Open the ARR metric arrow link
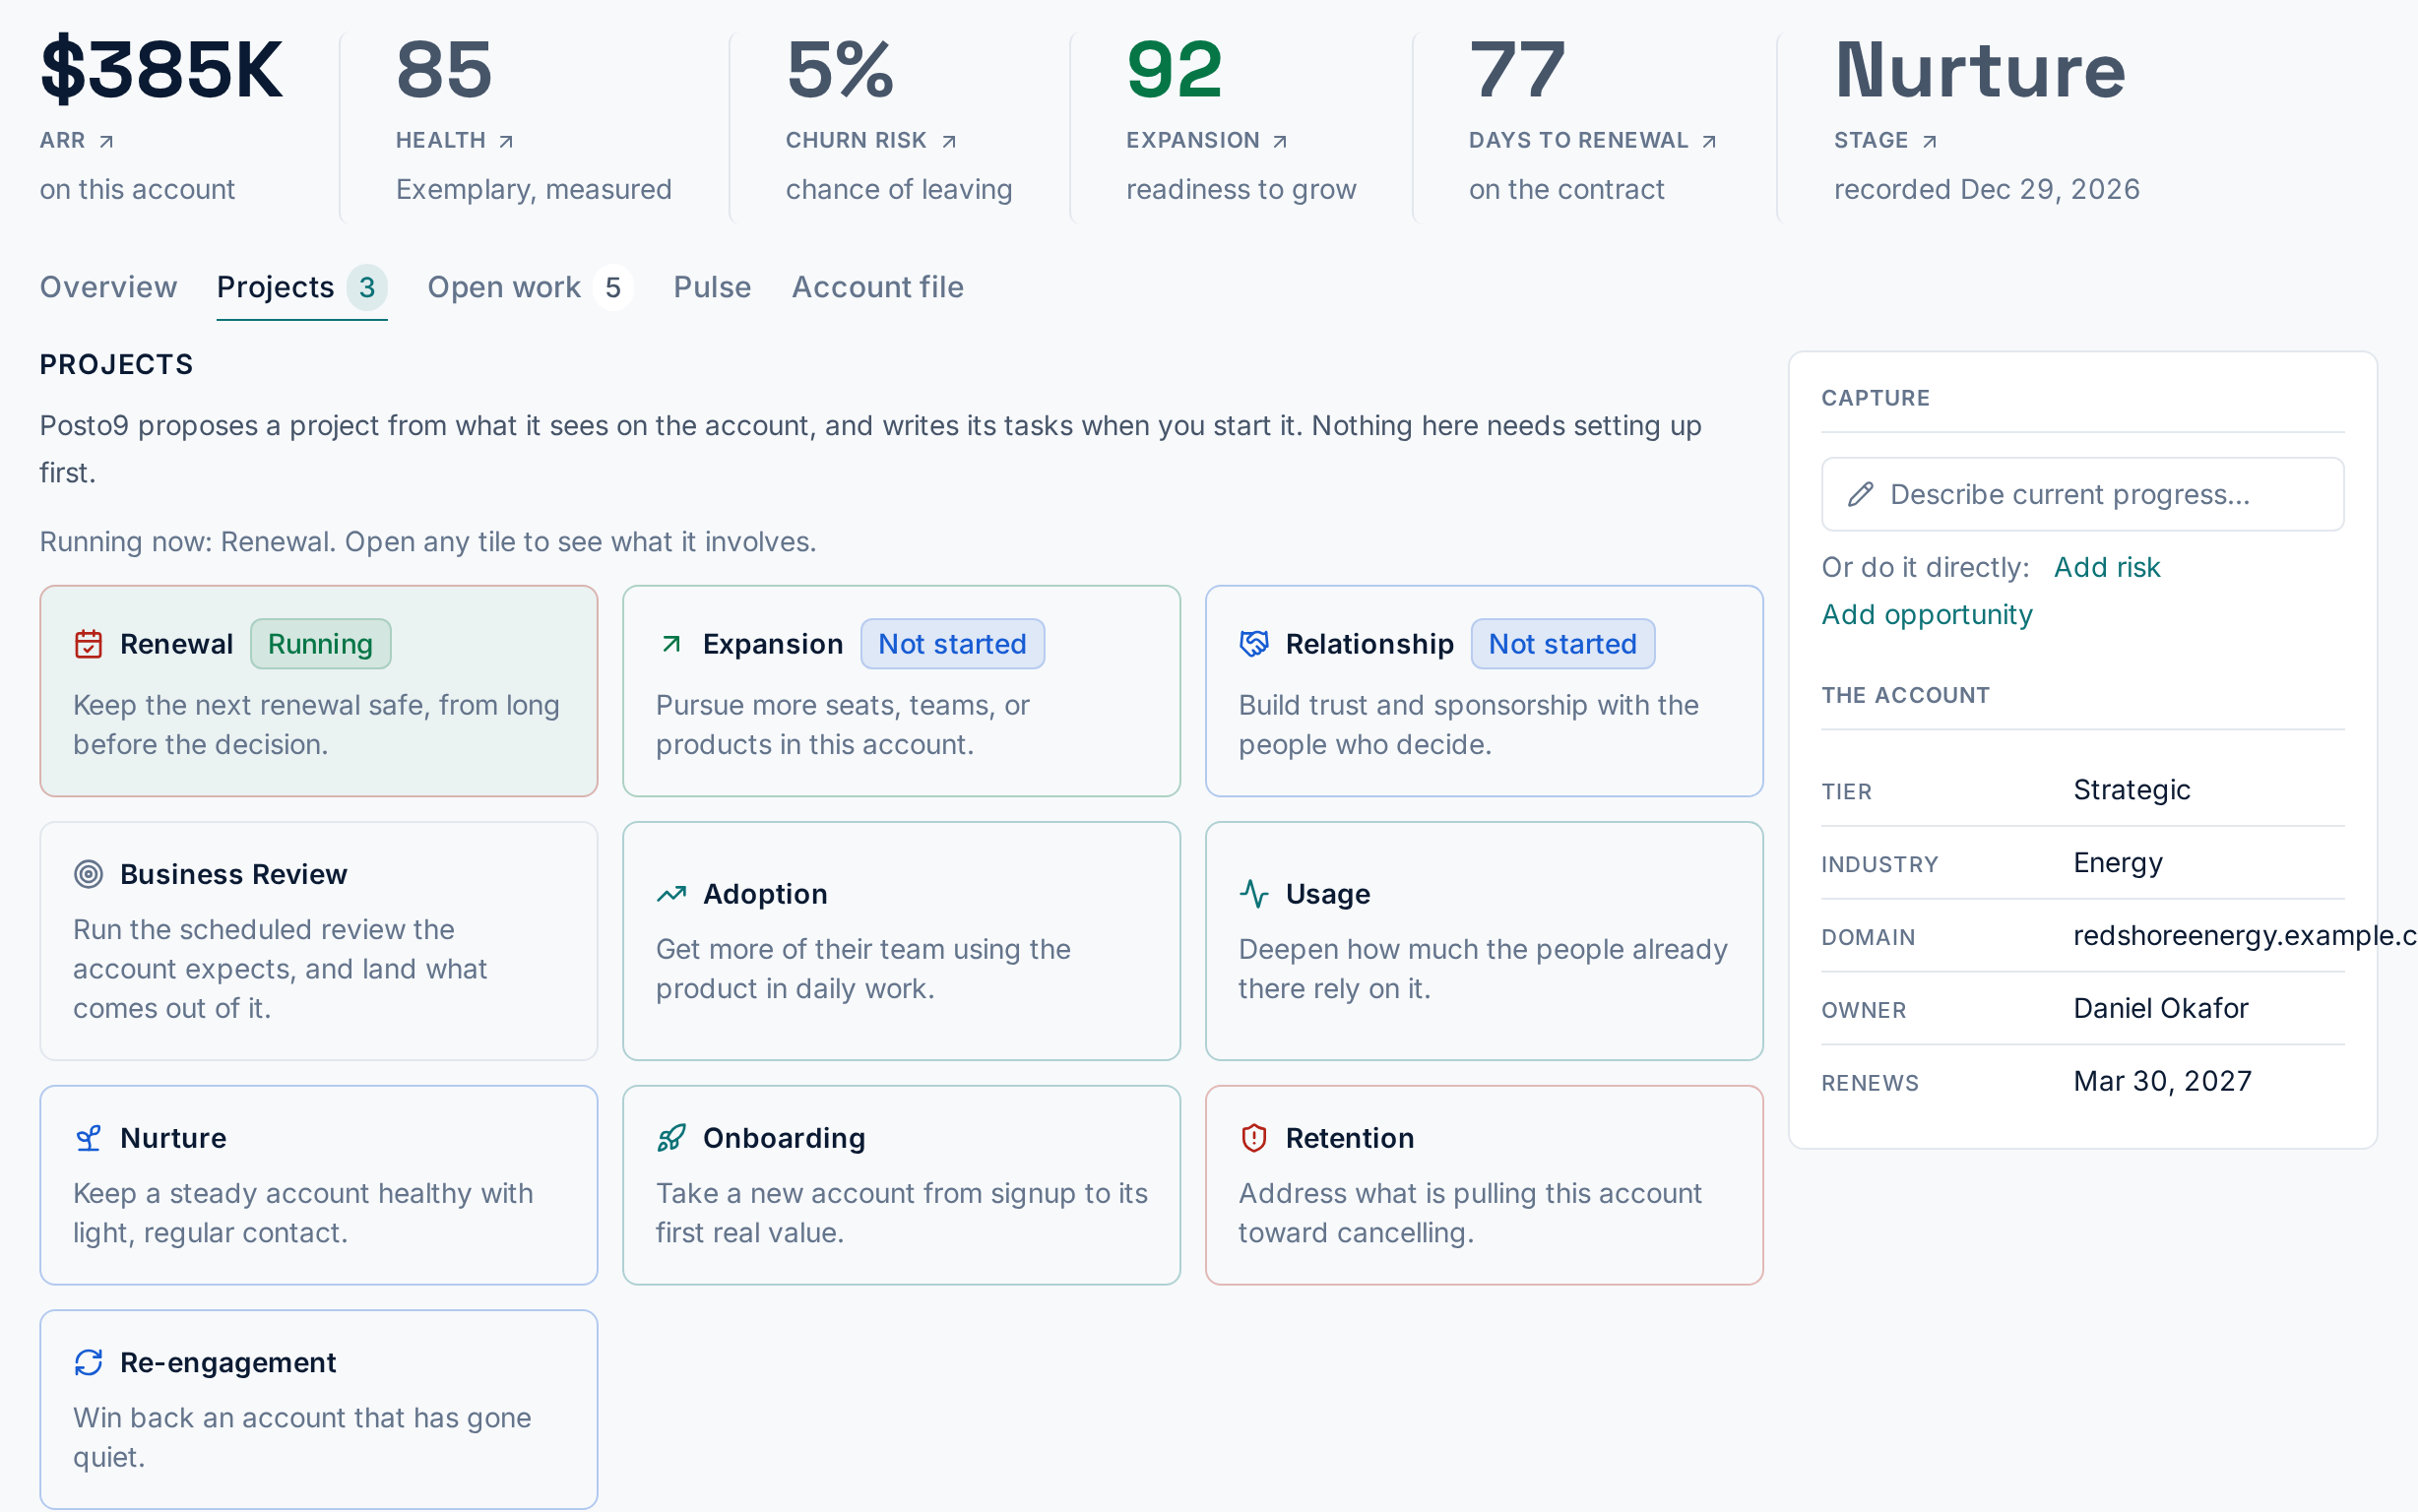2418x1512 pixels. tap(106, 141)
